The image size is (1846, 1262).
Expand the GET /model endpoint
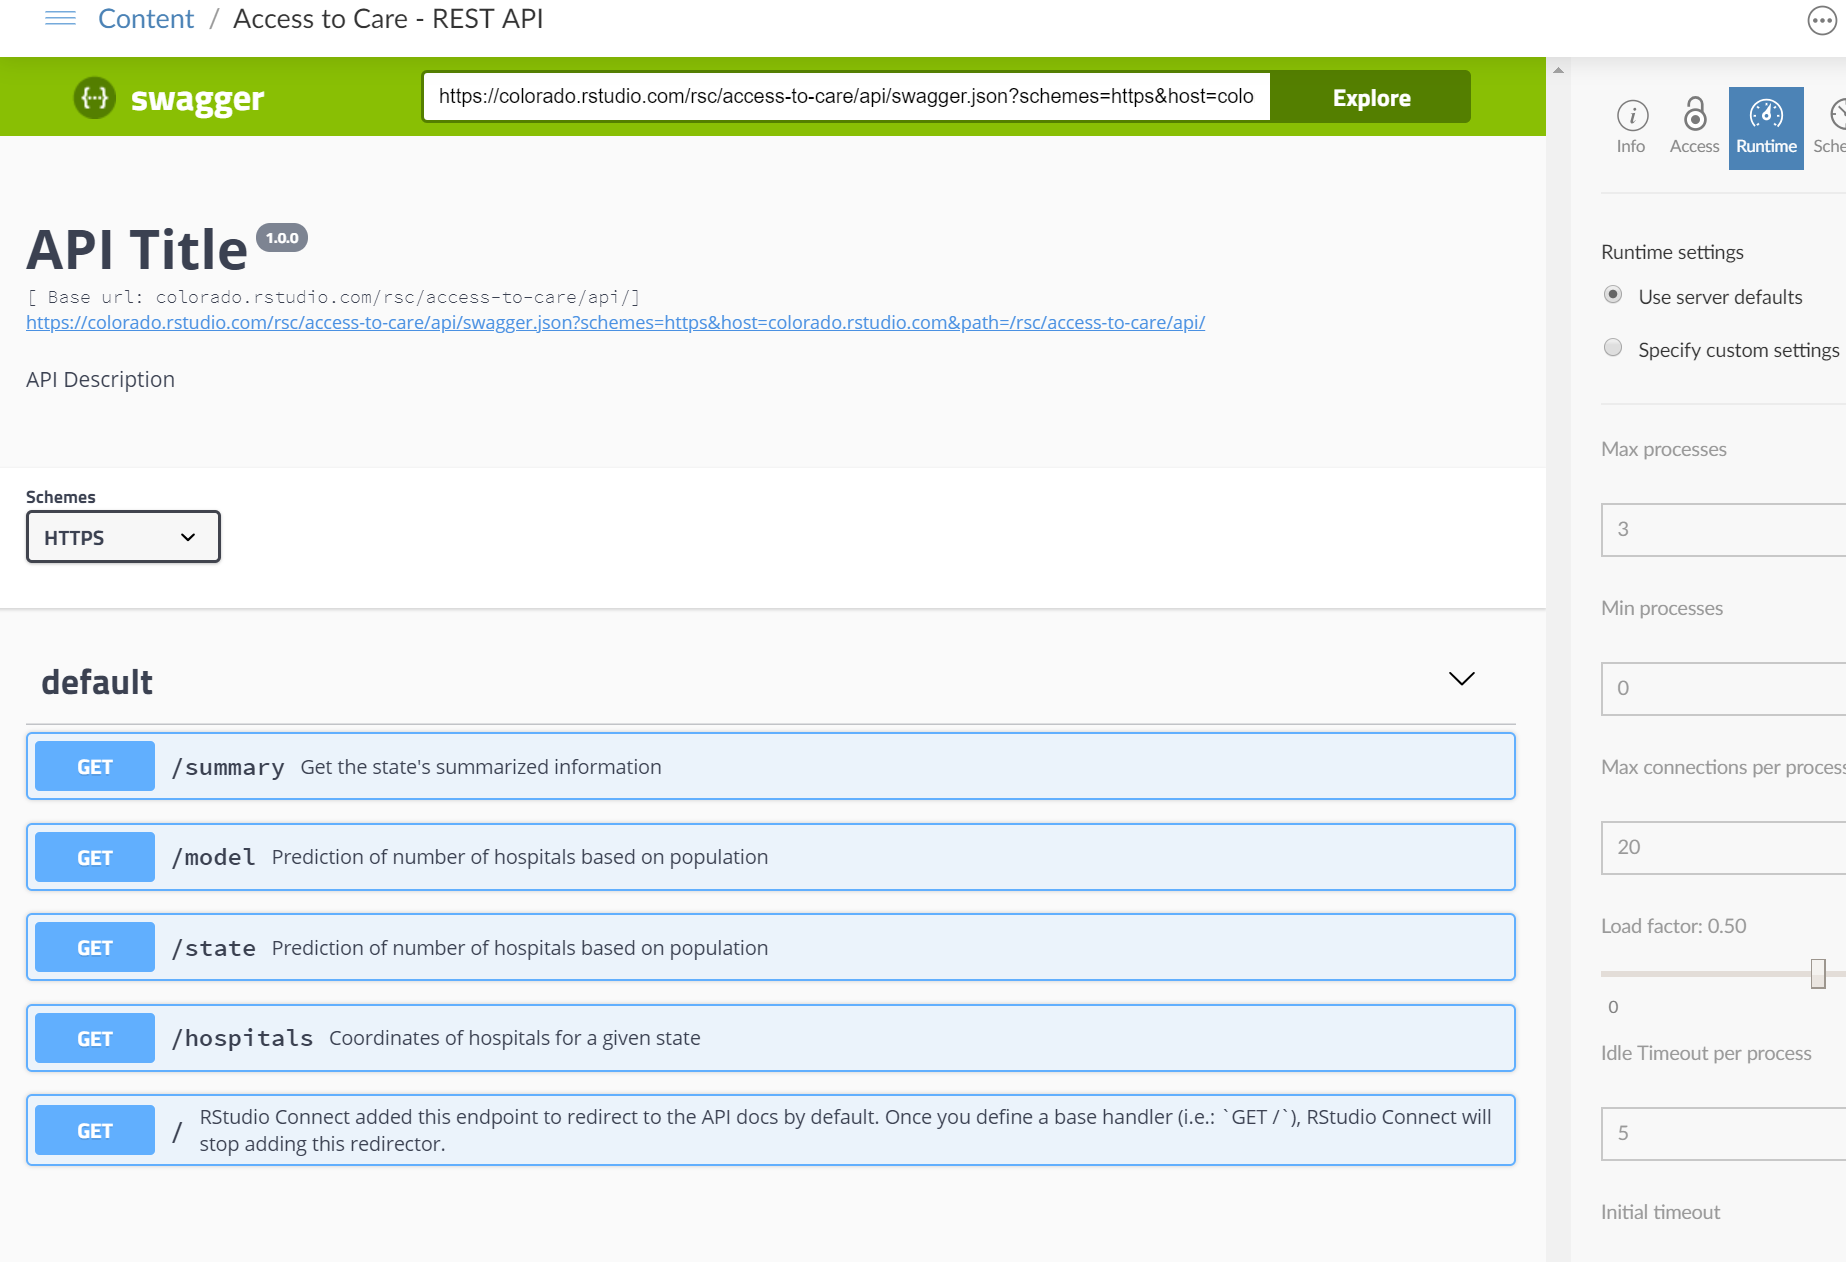(x=770, y=857)
